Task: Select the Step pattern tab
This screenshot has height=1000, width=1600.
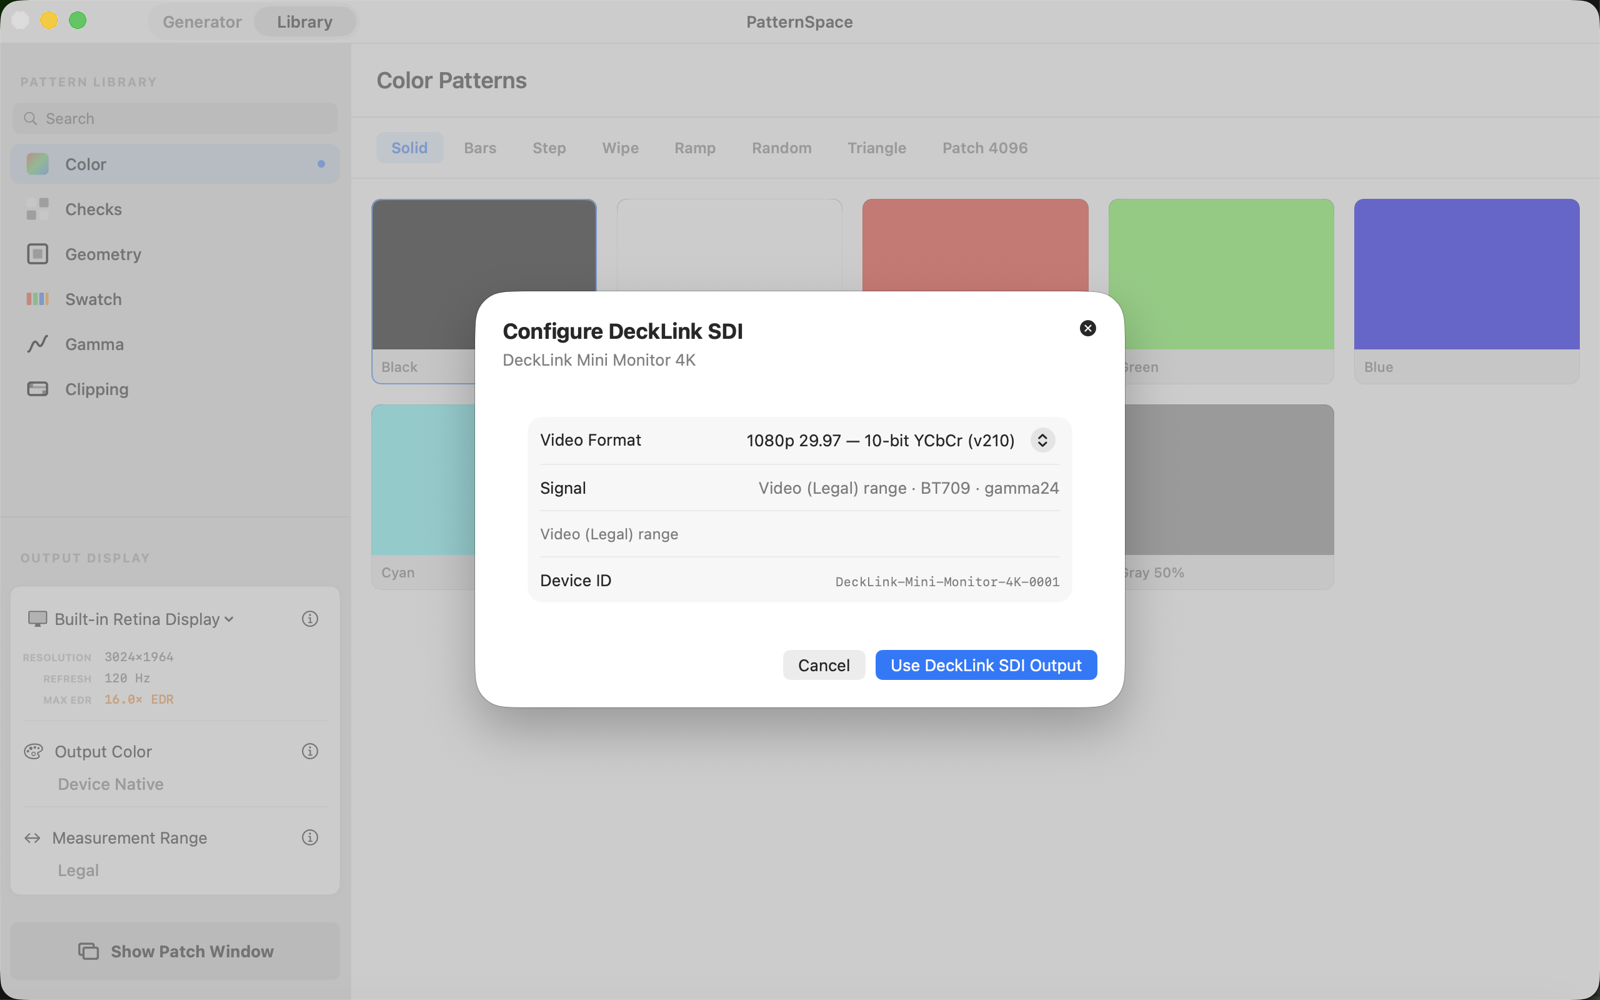Action: pos(549,148)
